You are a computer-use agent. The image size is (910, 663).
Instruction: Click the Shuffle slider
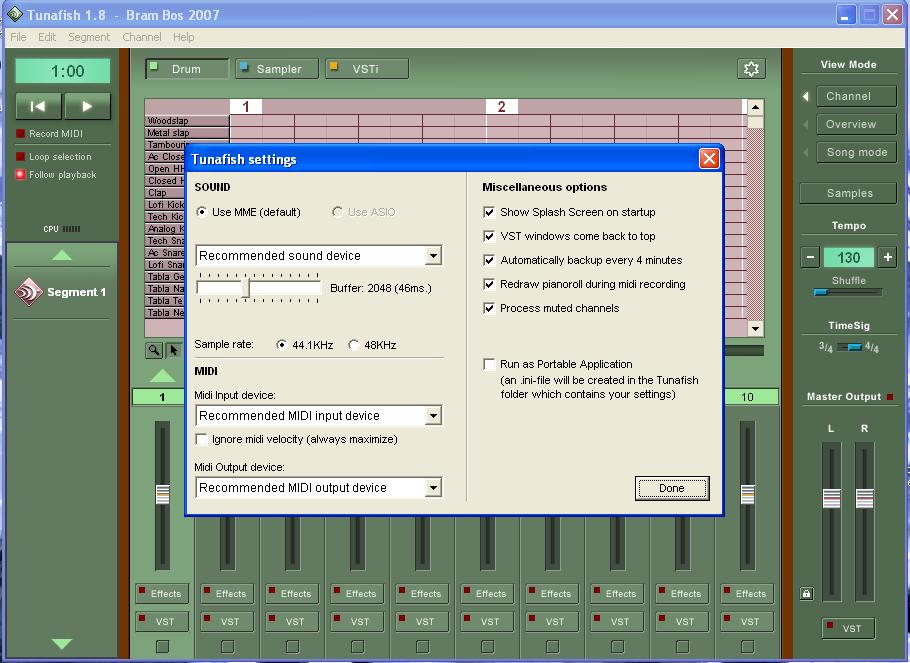(848, 293)
